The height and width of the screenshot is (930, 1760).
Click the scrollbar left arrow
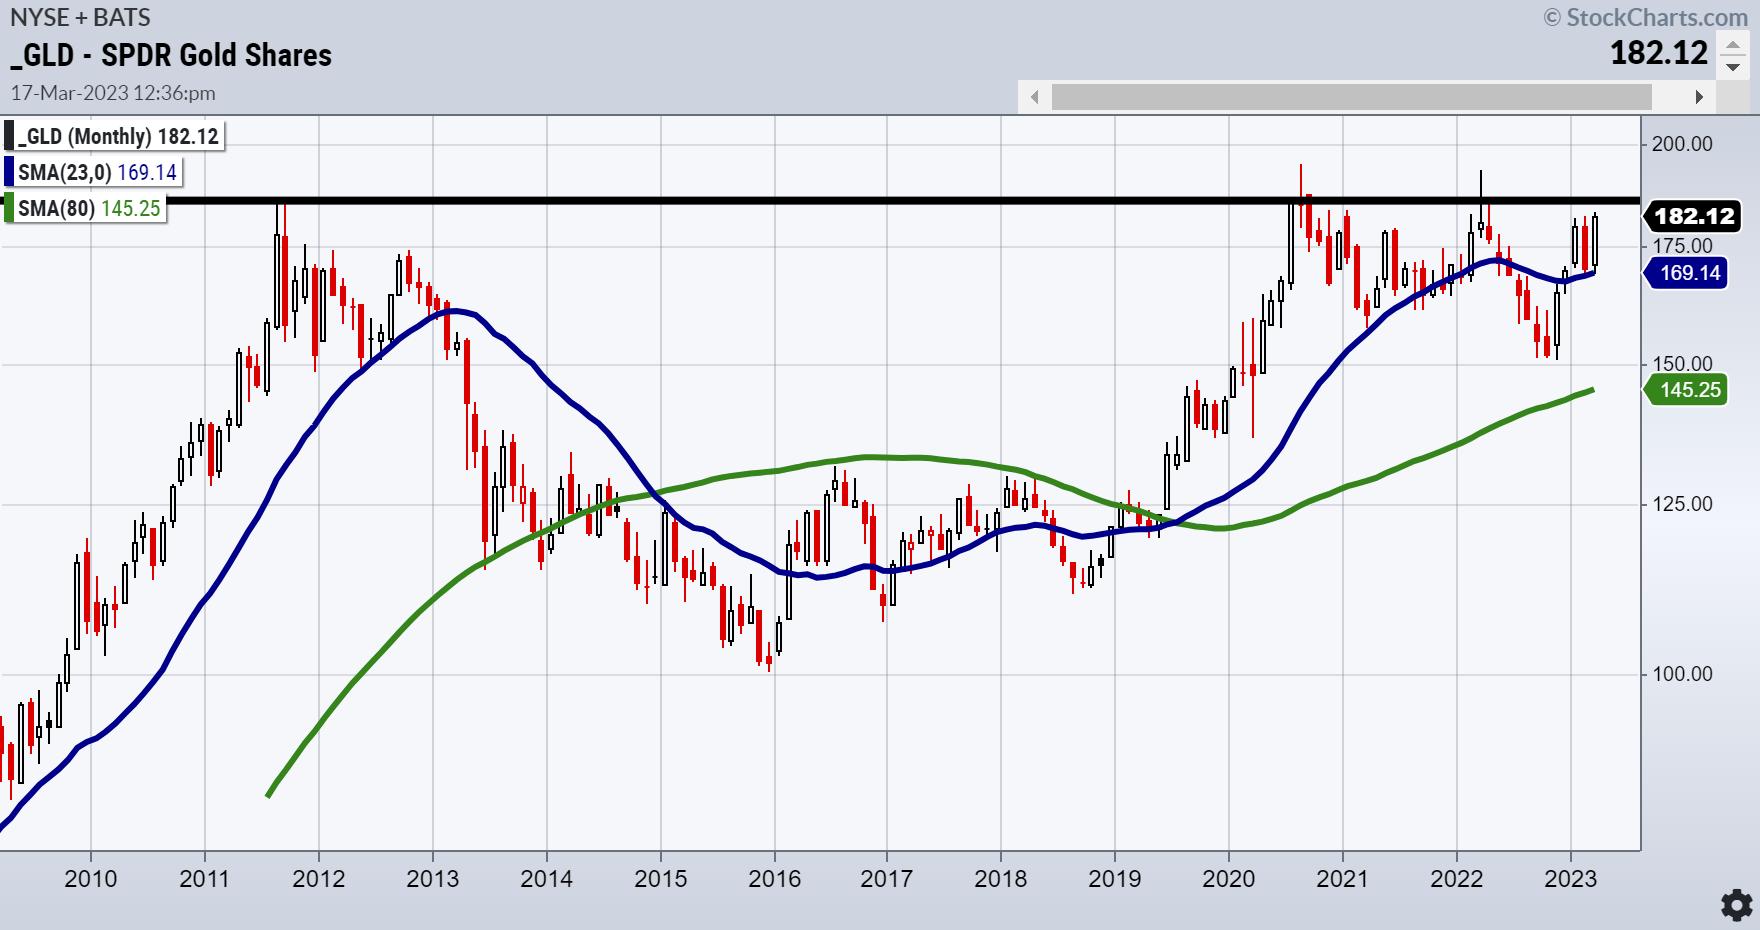[1034, 97]
